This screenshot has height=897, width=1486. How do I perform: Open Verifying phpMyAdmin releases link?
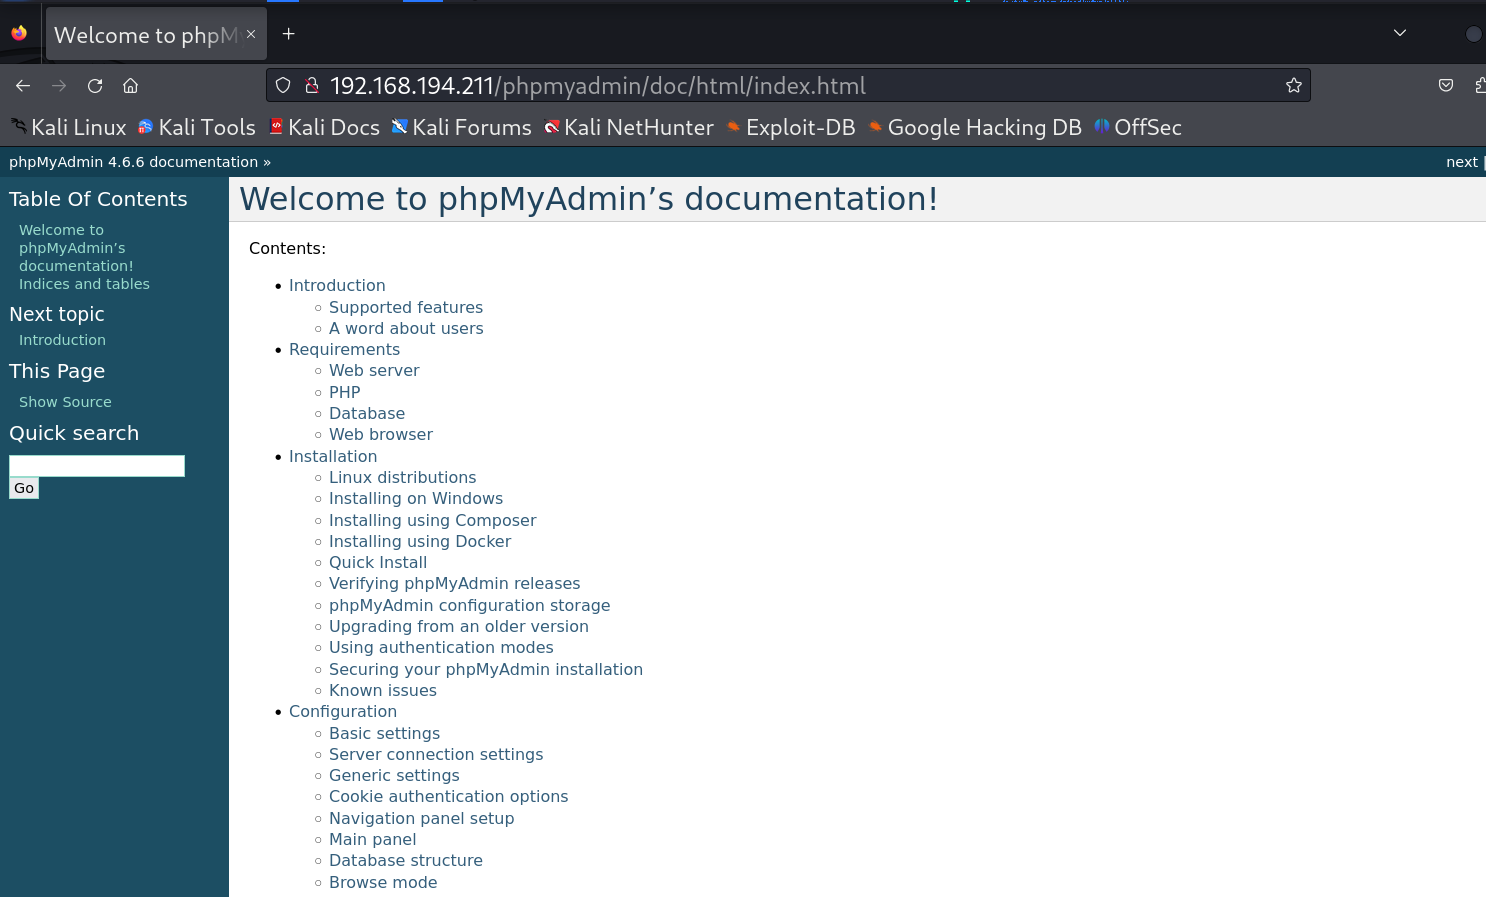click(455, 584)
